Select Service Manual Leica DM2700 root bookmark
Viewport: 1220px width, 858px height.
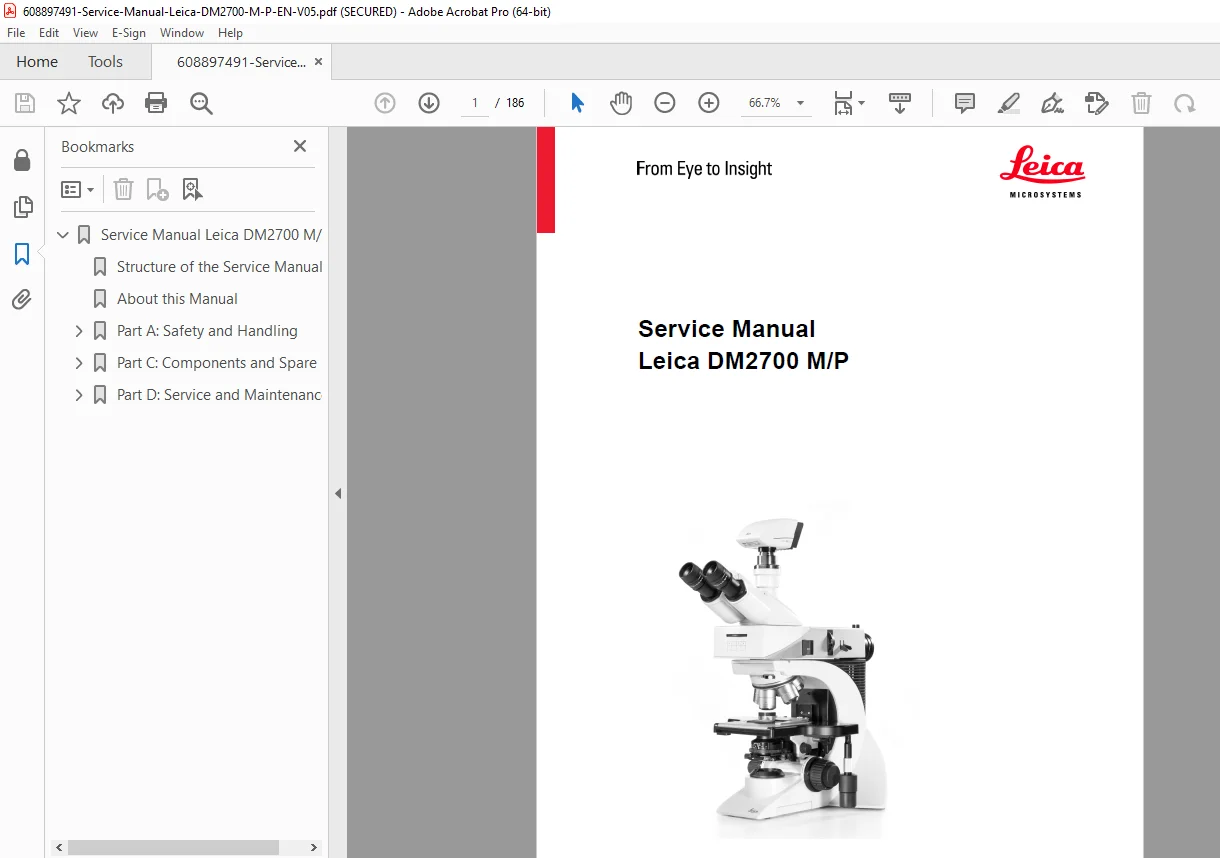click(x=211, y=235)
